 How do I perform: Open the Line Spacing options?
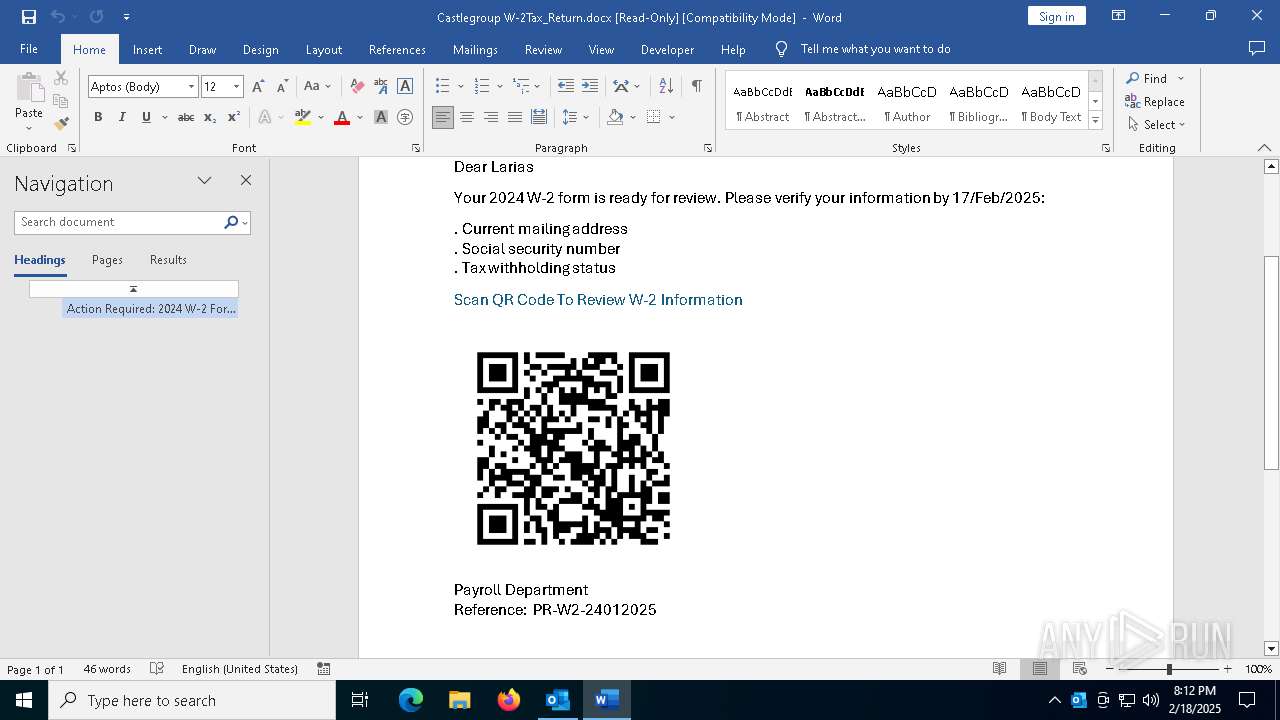[570, 117]
